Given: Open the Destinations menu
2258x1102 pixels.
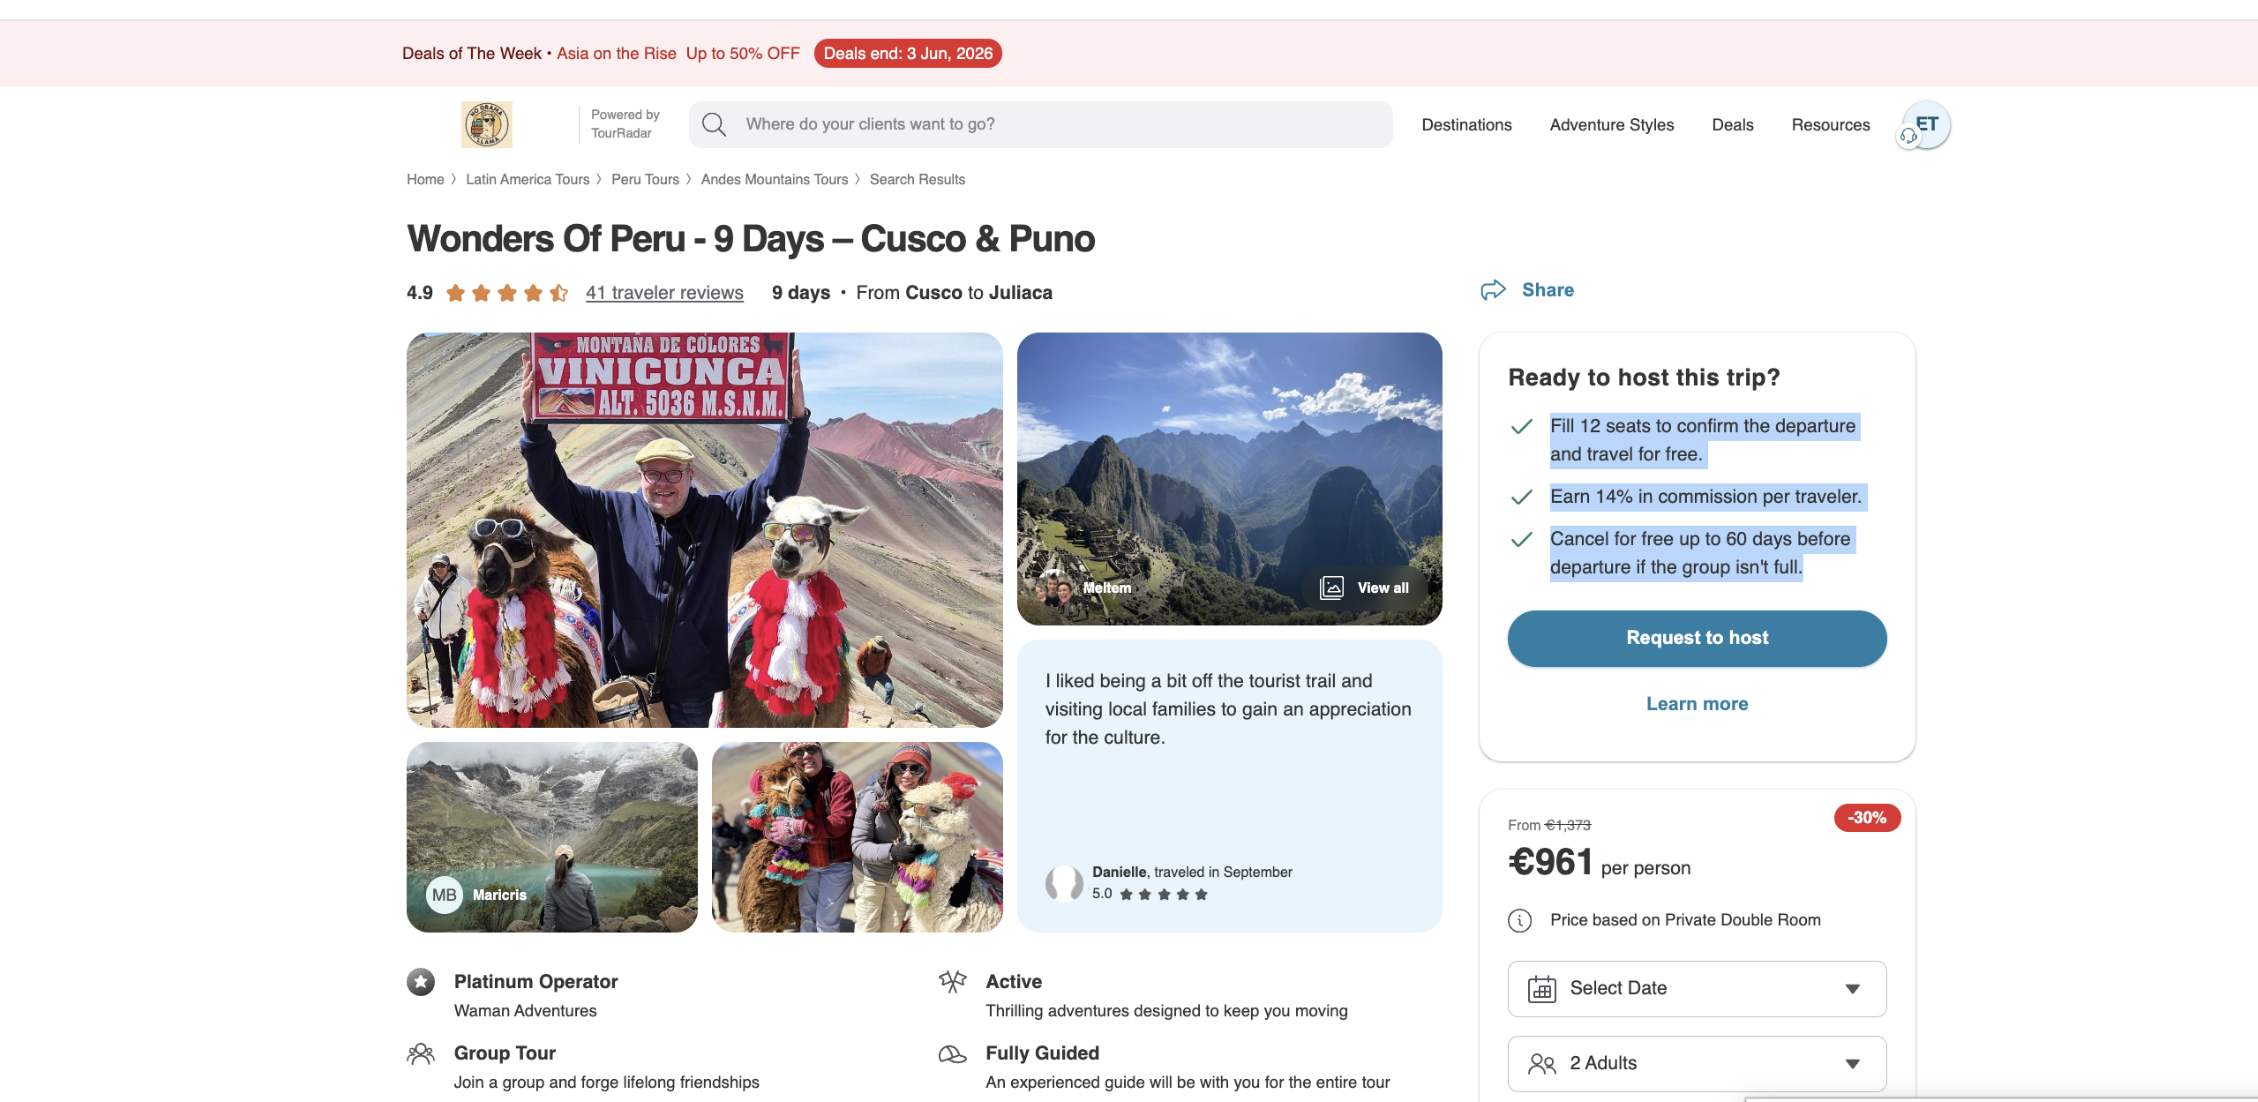Looking at the screenshot, I should coord(1467,125).
